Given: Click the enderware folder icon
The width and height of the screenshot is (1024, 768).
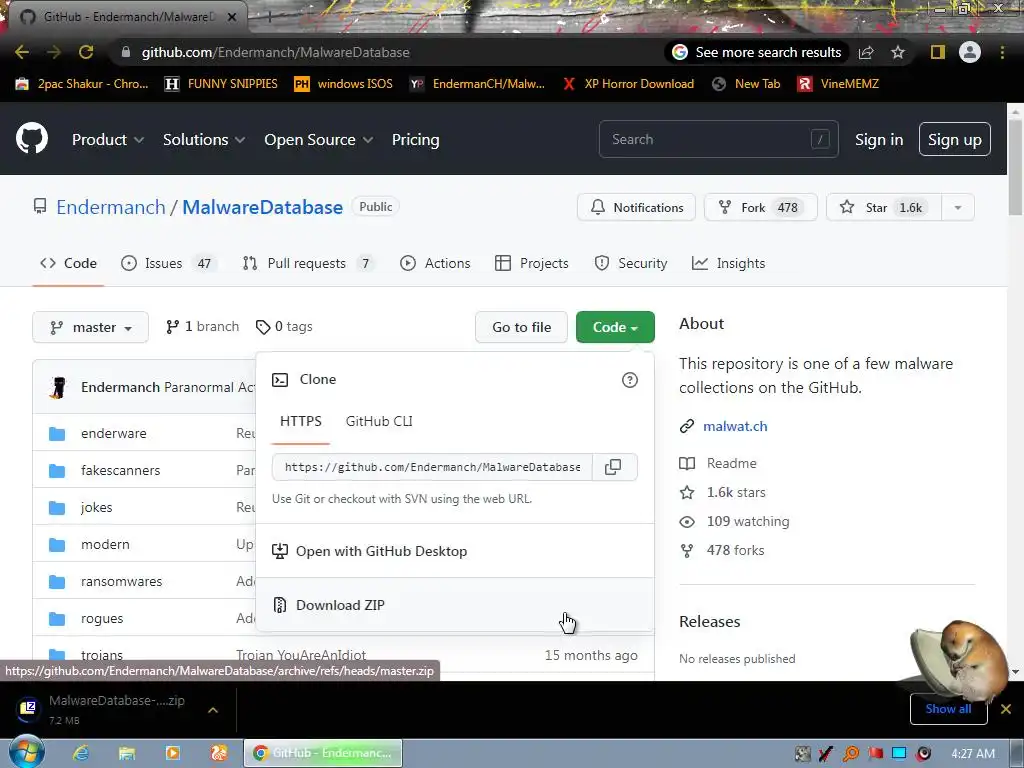Looking at the screenshot, I should point(57,434).
